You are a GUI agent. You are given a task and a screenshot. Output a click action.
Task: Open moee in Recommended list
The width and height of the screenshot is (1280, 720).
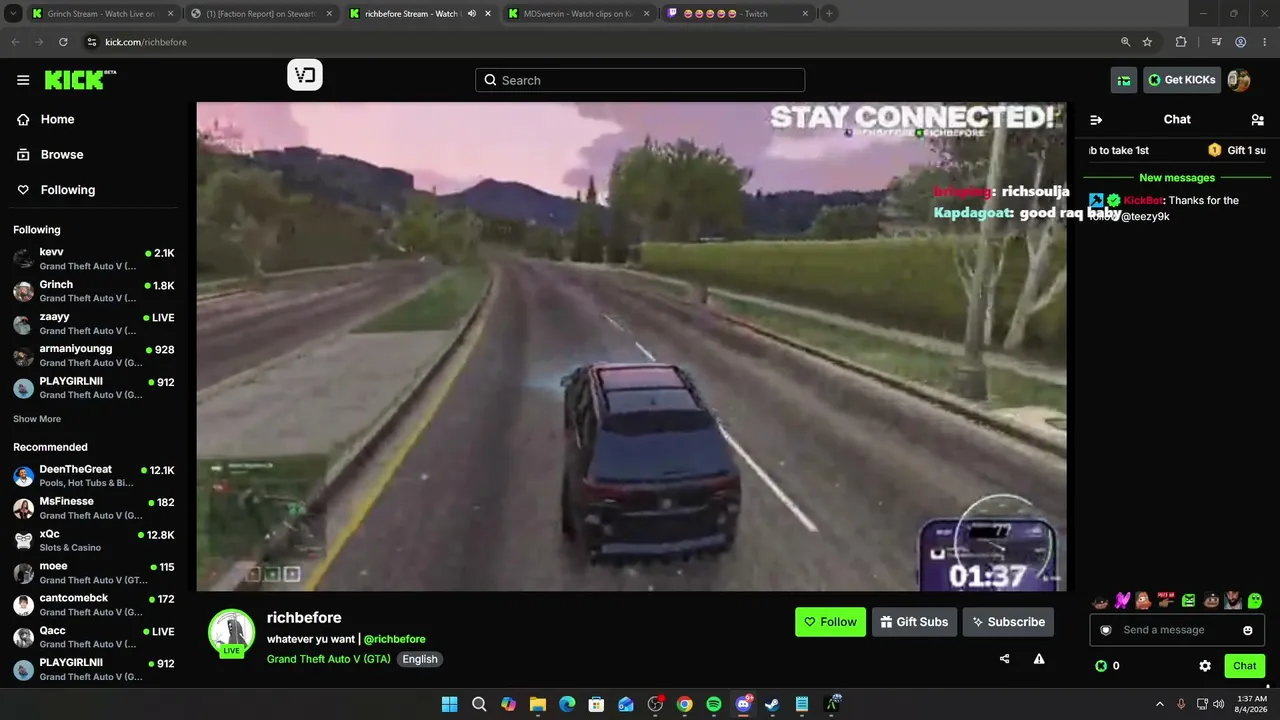(94, 572)
